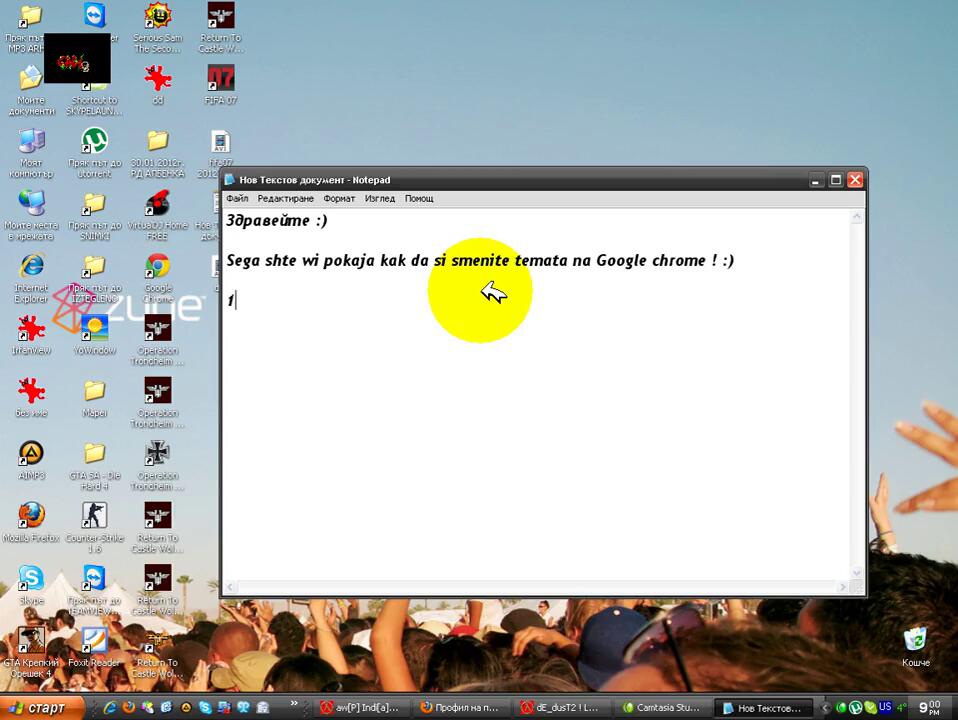The width and height of the screenshot is (958, 720).
Task: Open the Файл menu in Notepad
Action: point(237,199)
